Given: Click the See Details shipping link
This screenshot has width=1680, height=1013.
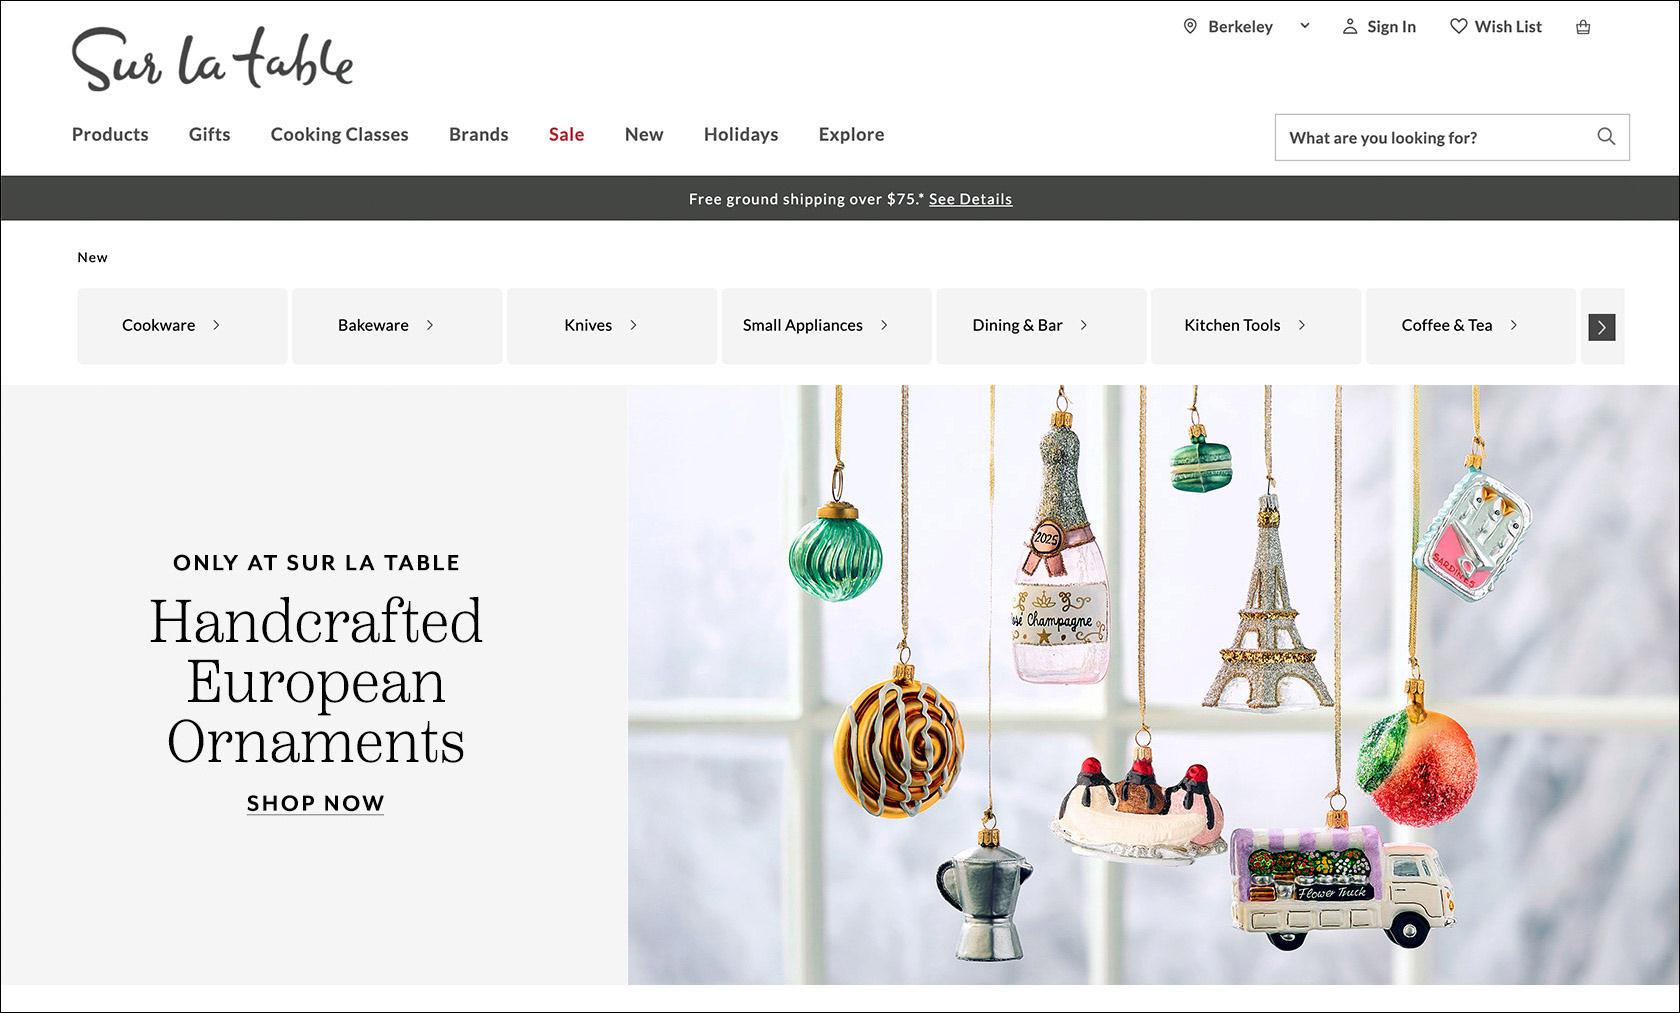Looking at the screenshot, I should pos(970,199).
